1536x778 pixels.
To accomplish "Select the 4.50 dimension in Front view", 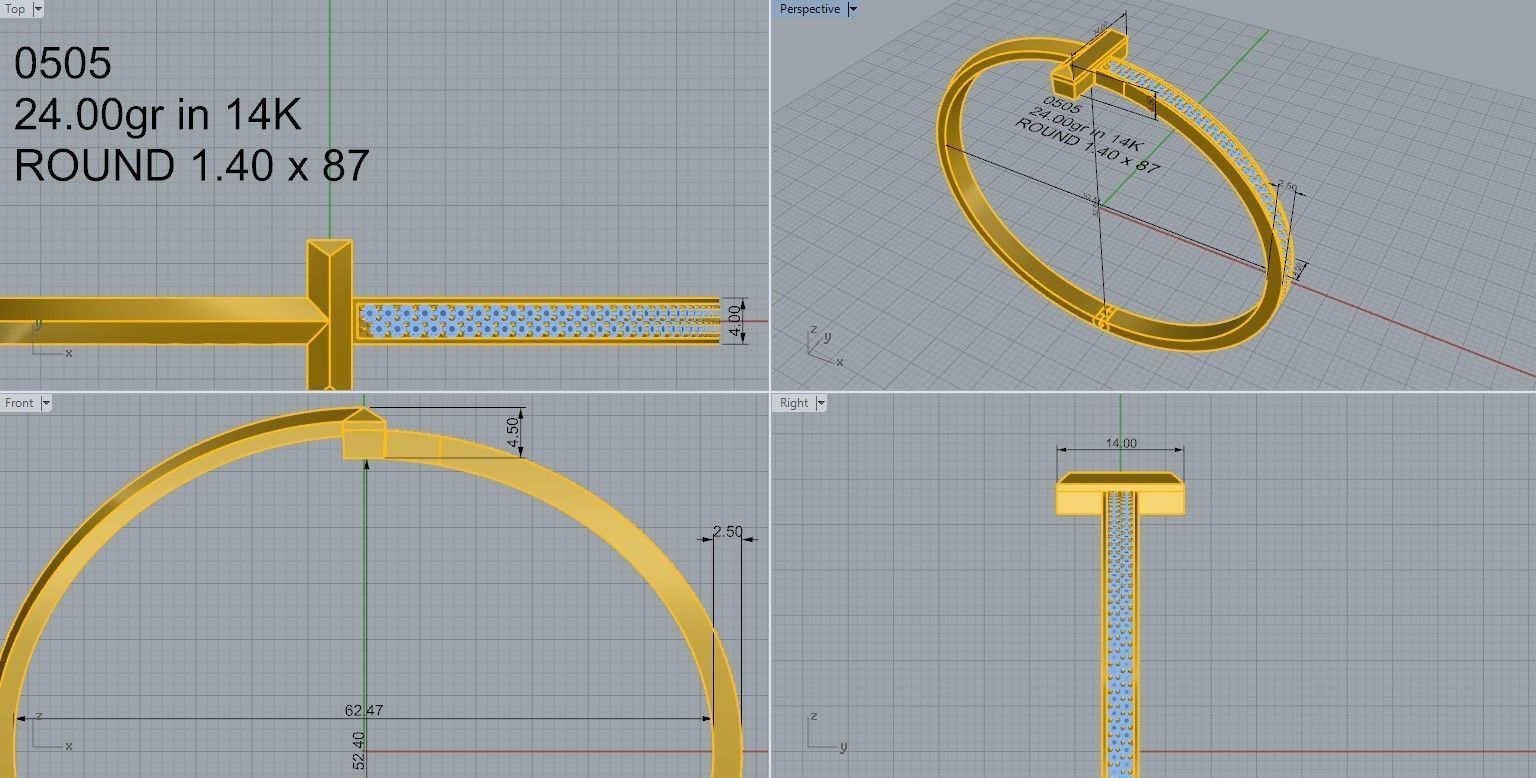I will coord(513,432).
